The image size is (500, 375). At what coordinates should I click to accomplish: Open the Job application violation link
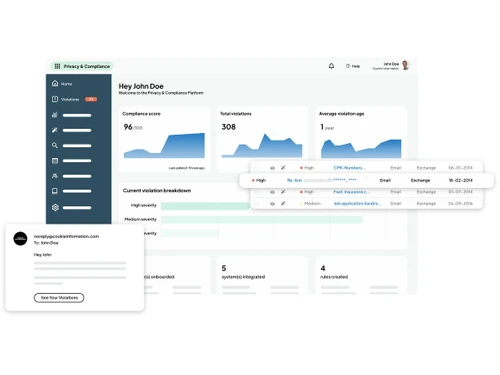(x=357, y=203)
